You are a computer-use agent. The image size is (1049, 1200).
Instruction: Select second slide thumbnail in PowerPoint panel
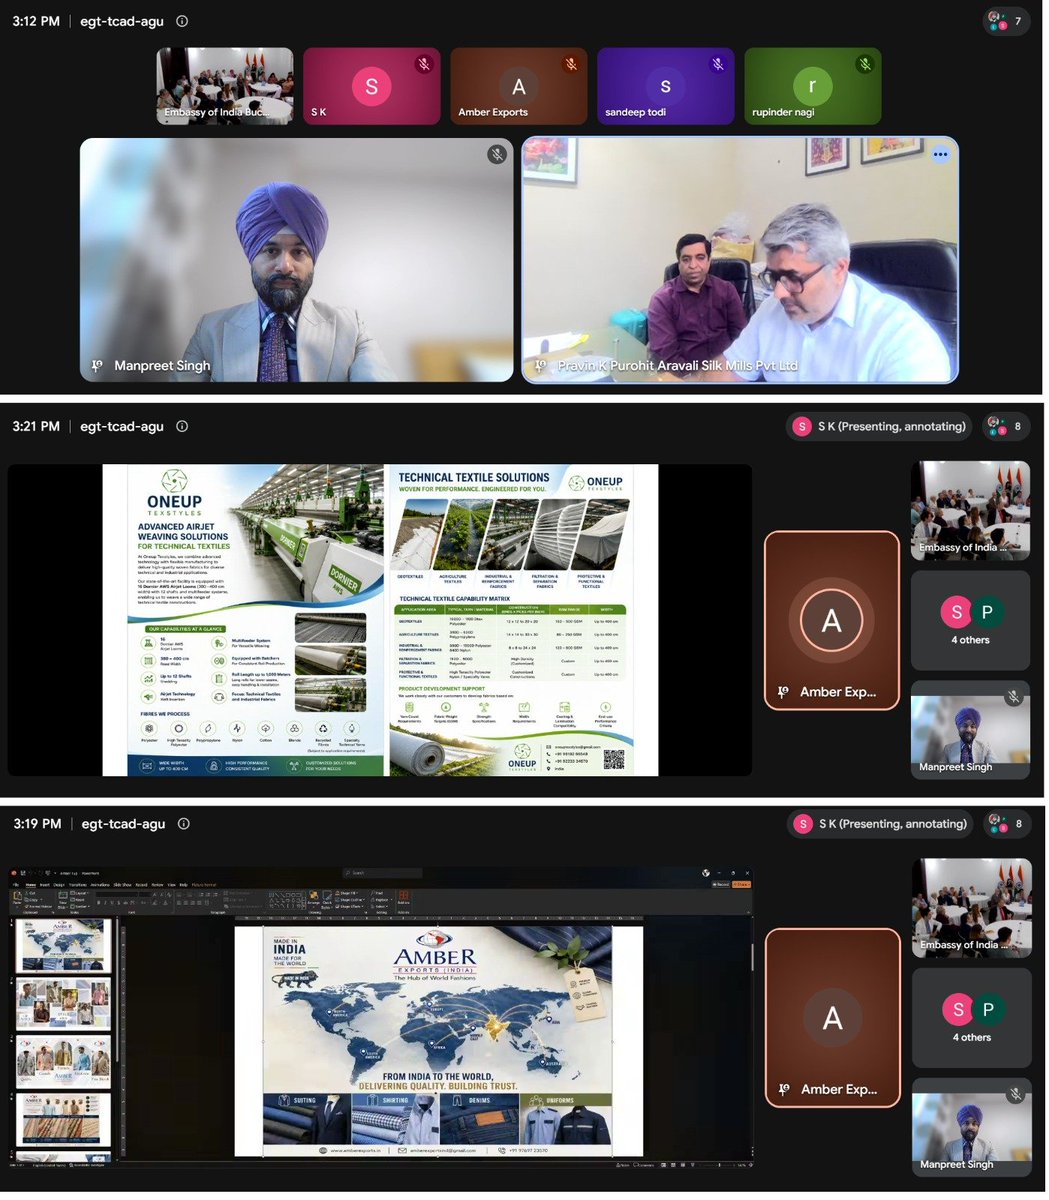(x=64, y=1004)
